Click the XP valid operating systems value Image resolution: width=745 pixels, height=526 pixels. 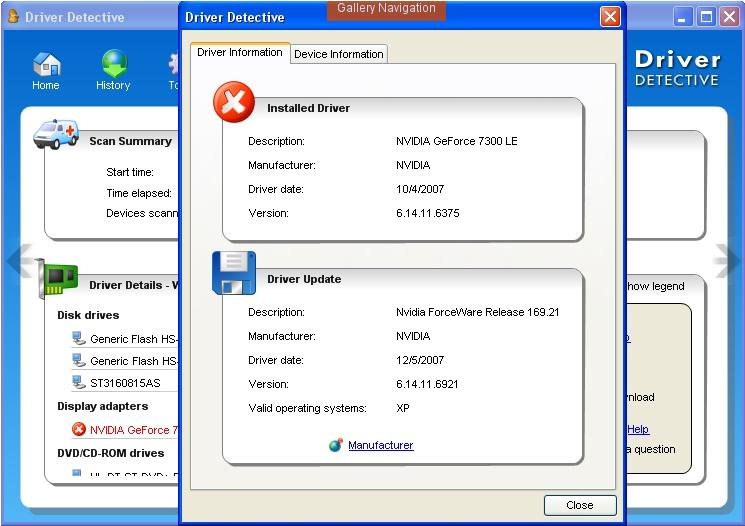point(403,408)
